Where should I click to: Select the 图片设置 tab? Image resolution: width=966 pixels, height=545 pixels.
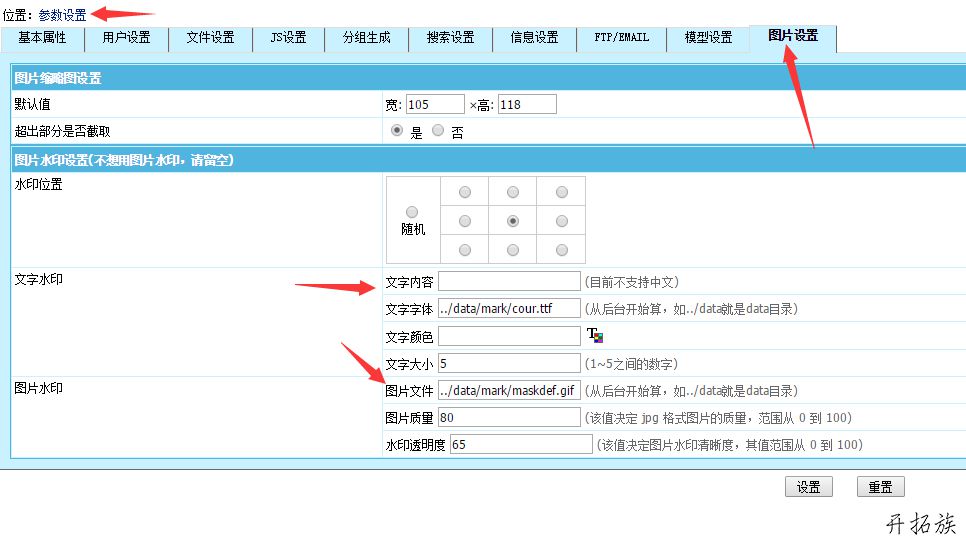[x=793, y=37]
